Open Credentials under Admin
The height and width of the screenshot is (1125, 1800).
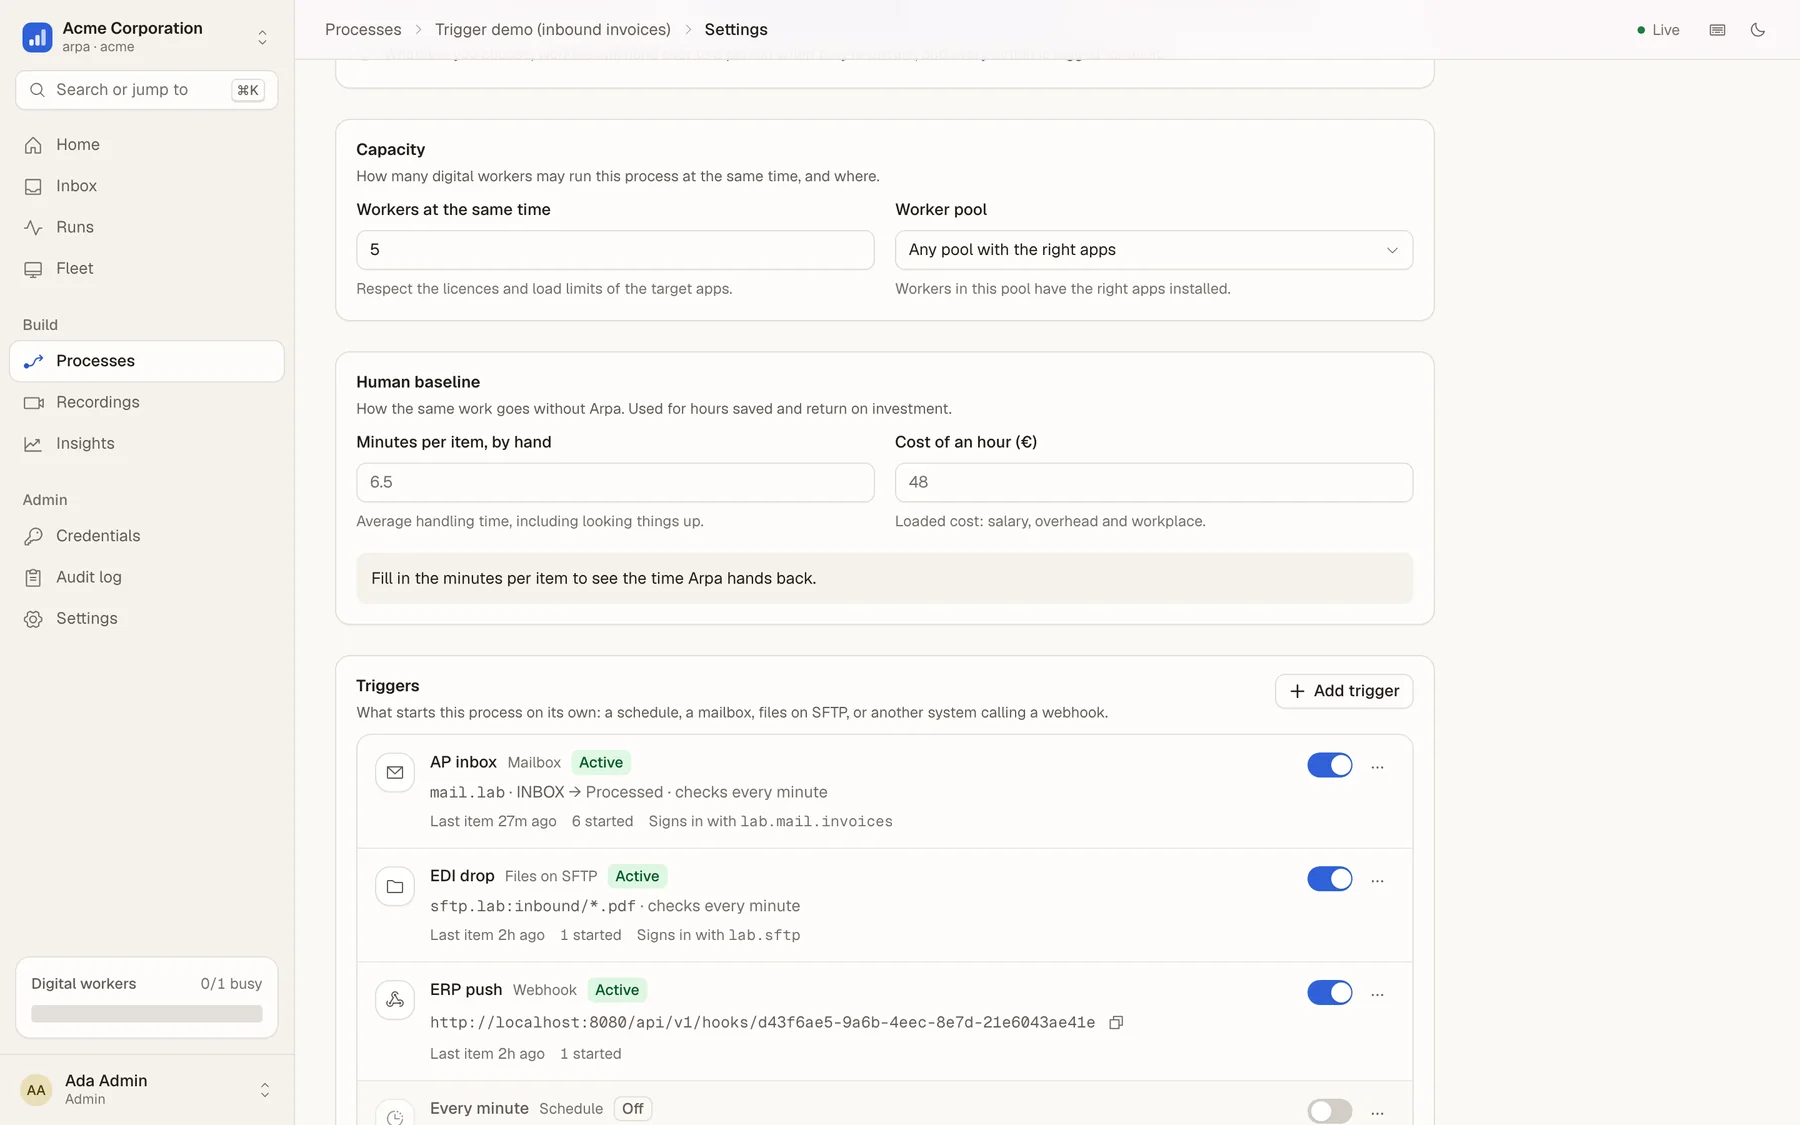pos(147,536)
